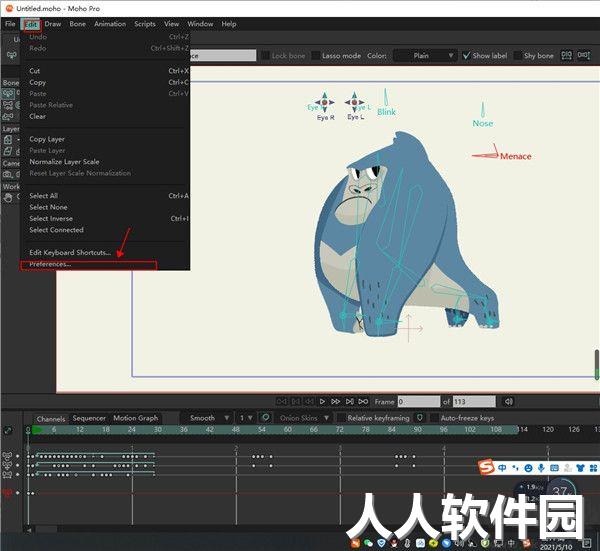The height and width of the screenshot is (551, 600).
Task: Select the Camera tool icon
Action: (8, 175)
